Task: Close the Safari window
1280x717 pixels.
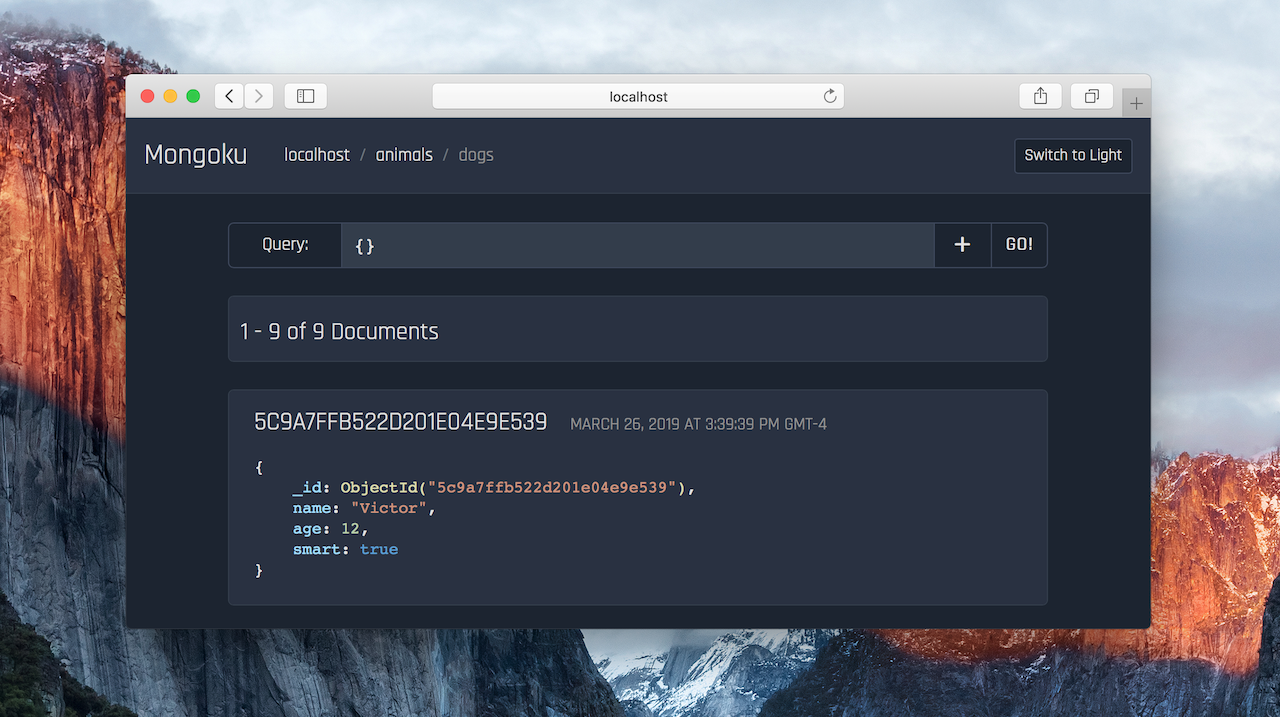Action: tap(147, 96)
